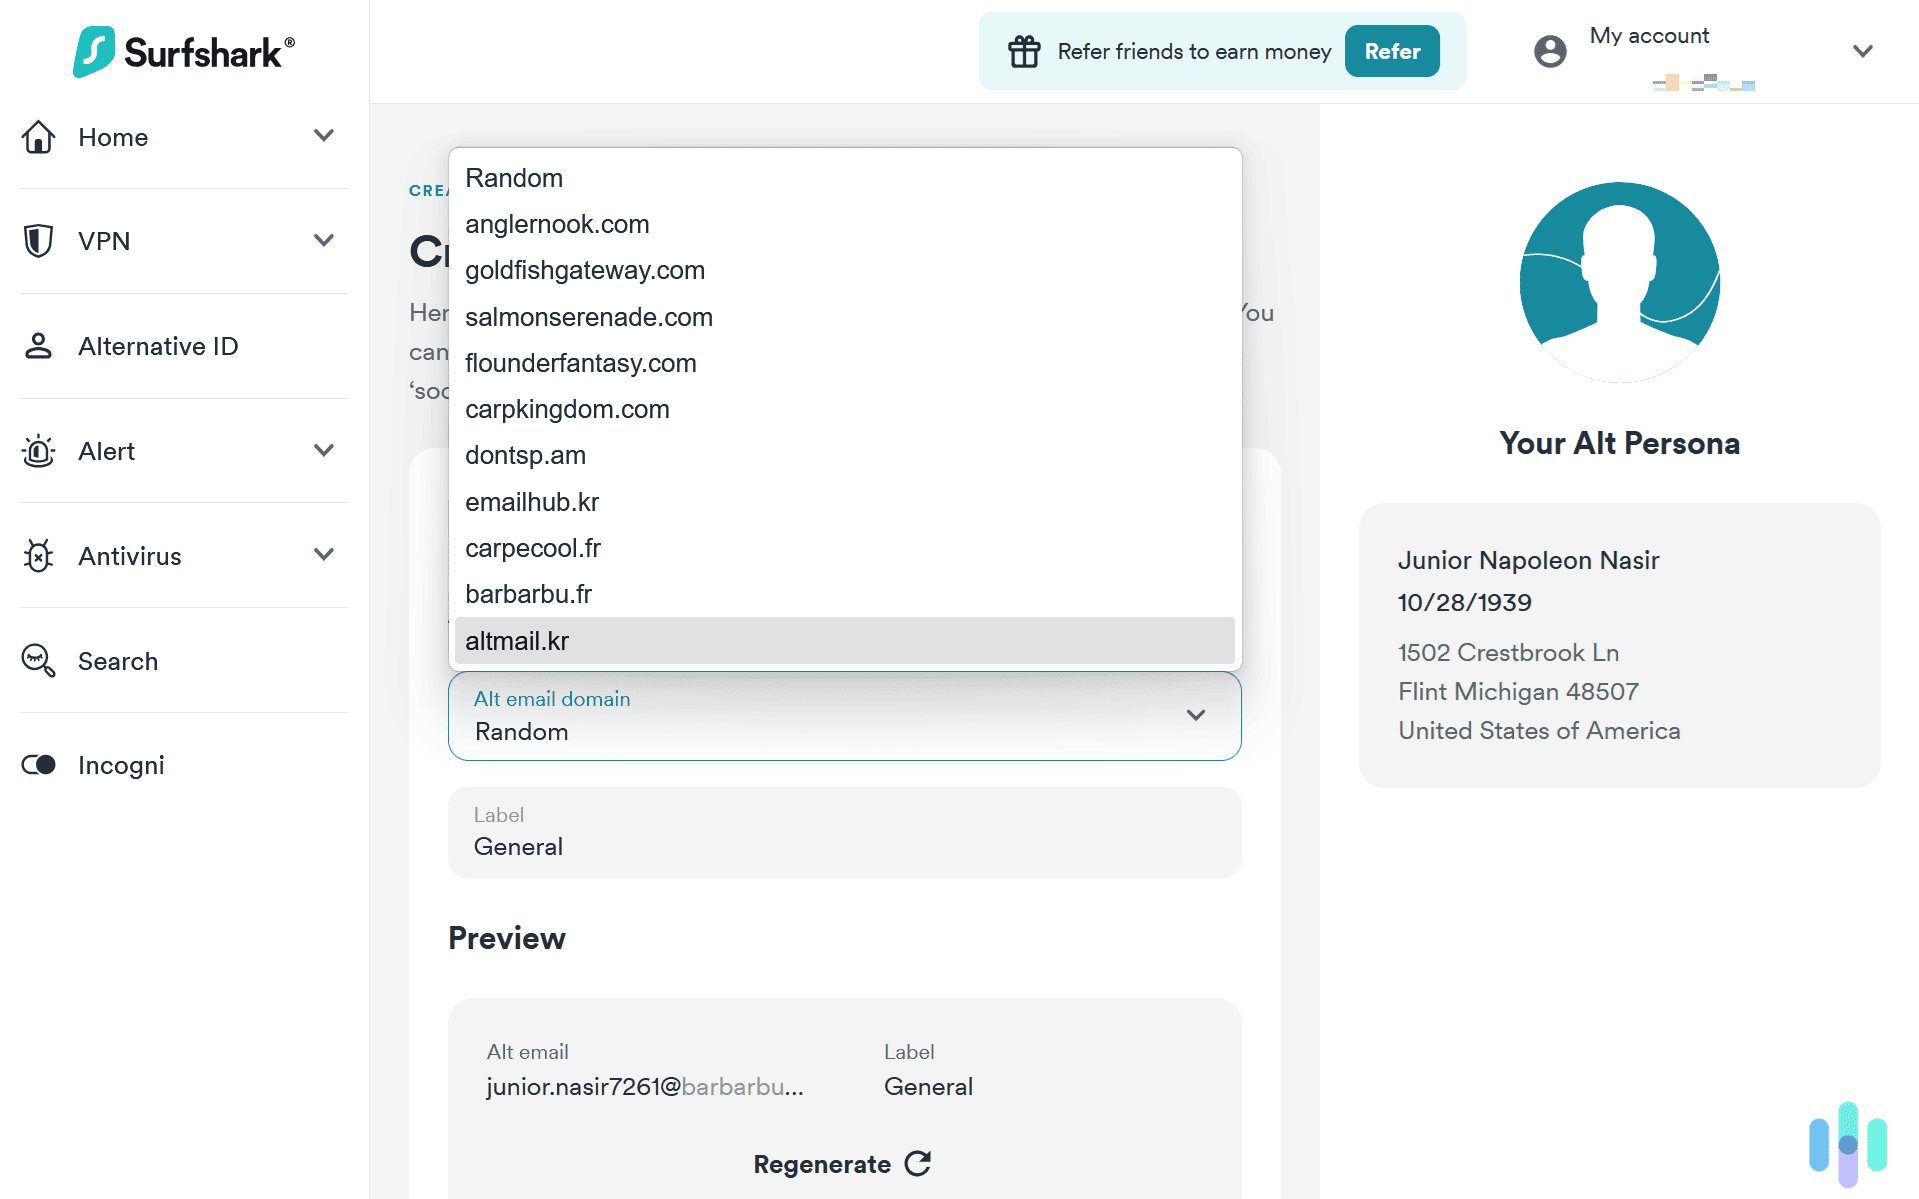Click the Alert siren icon

38,451
